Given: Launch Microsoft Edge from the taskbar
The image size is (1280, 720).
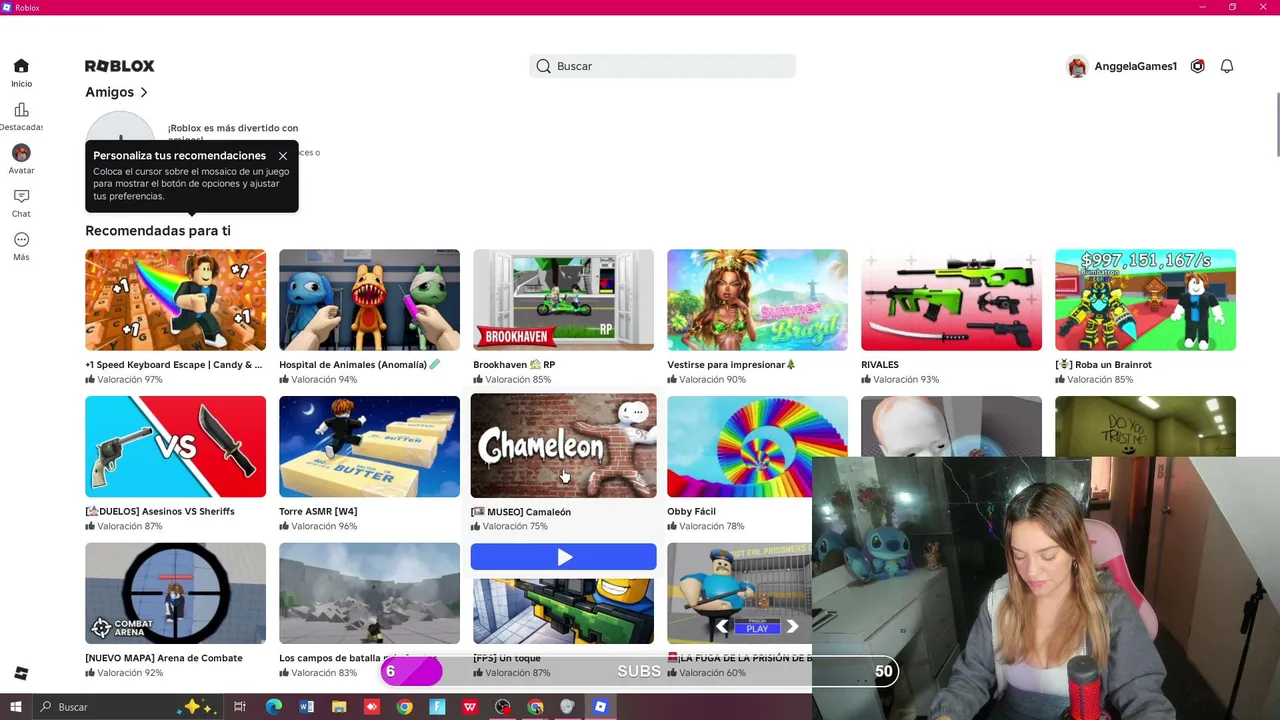Looking at the screenshot, I should 273,707.
